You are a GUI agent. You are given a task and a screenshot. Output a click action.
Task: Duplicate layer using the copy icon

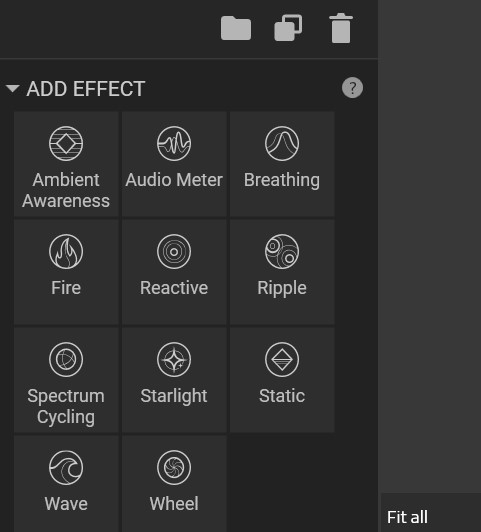click(x=288, y=28)
